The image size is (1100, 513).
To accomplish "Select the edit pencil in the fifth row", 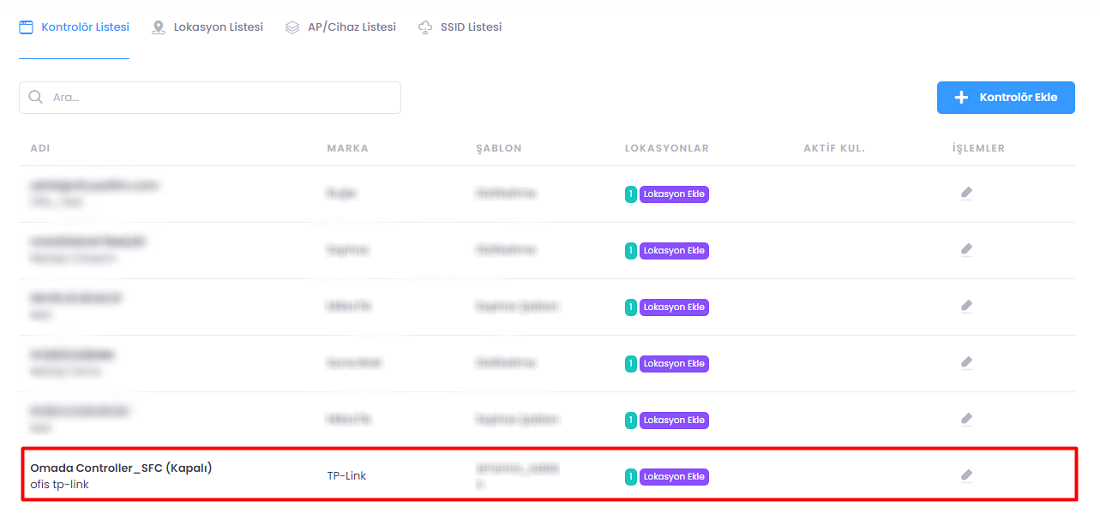I will click(x=966, y=419).
